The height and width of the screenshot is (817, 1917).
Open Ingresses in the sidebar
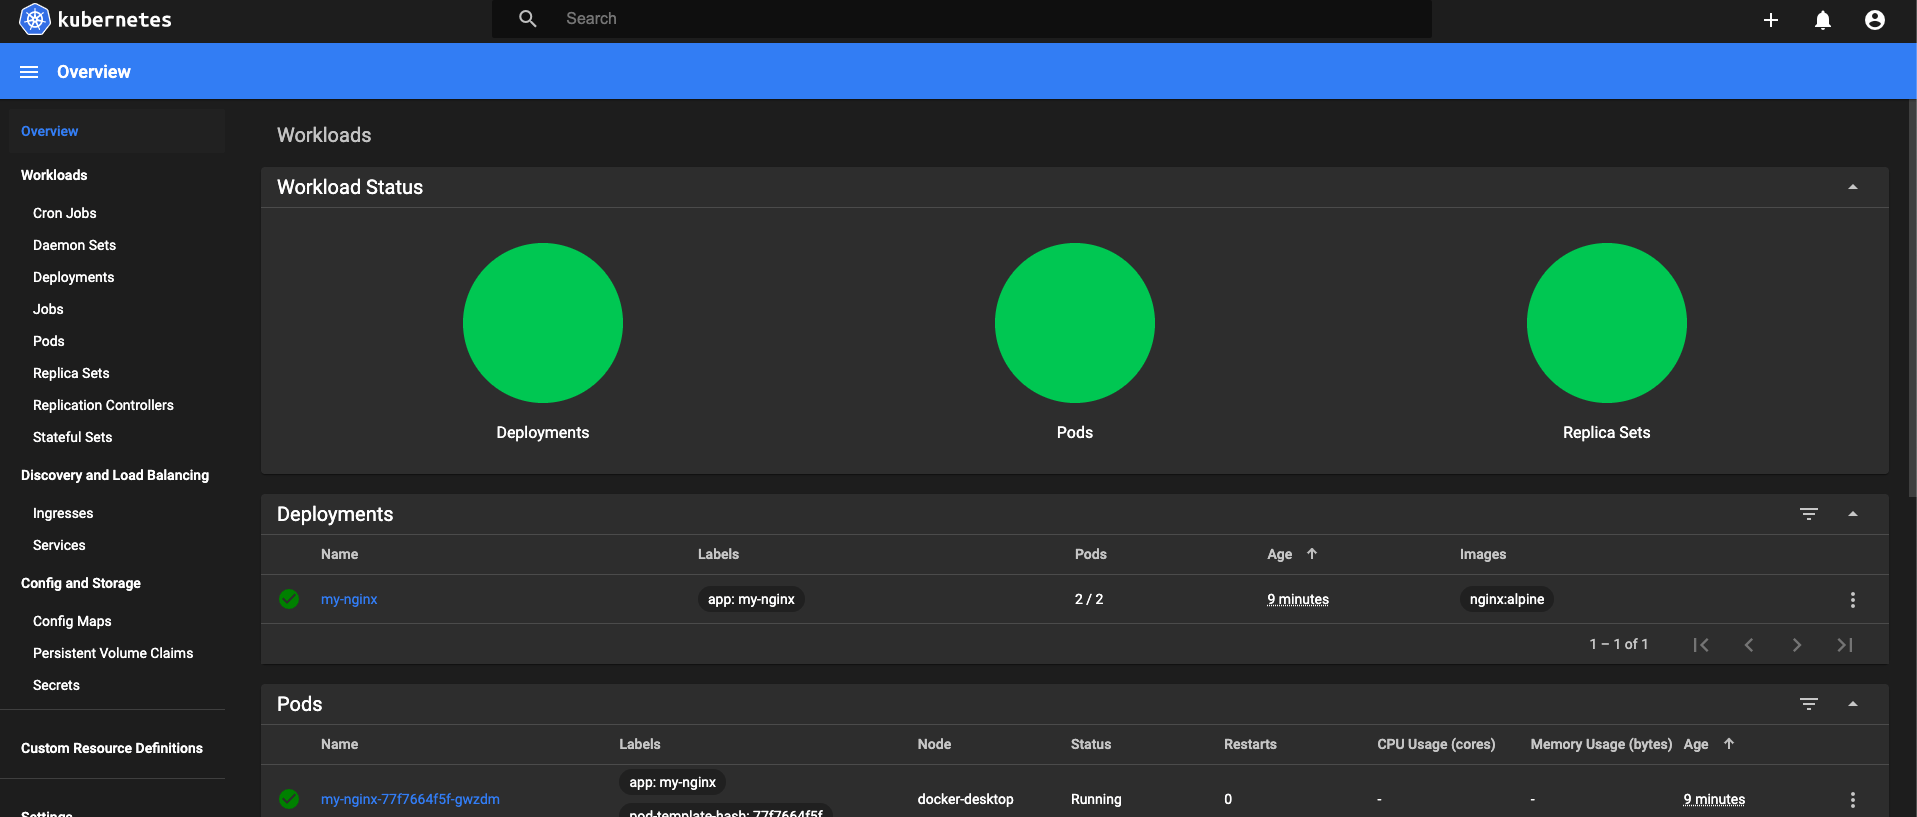[x=63, y=513]
